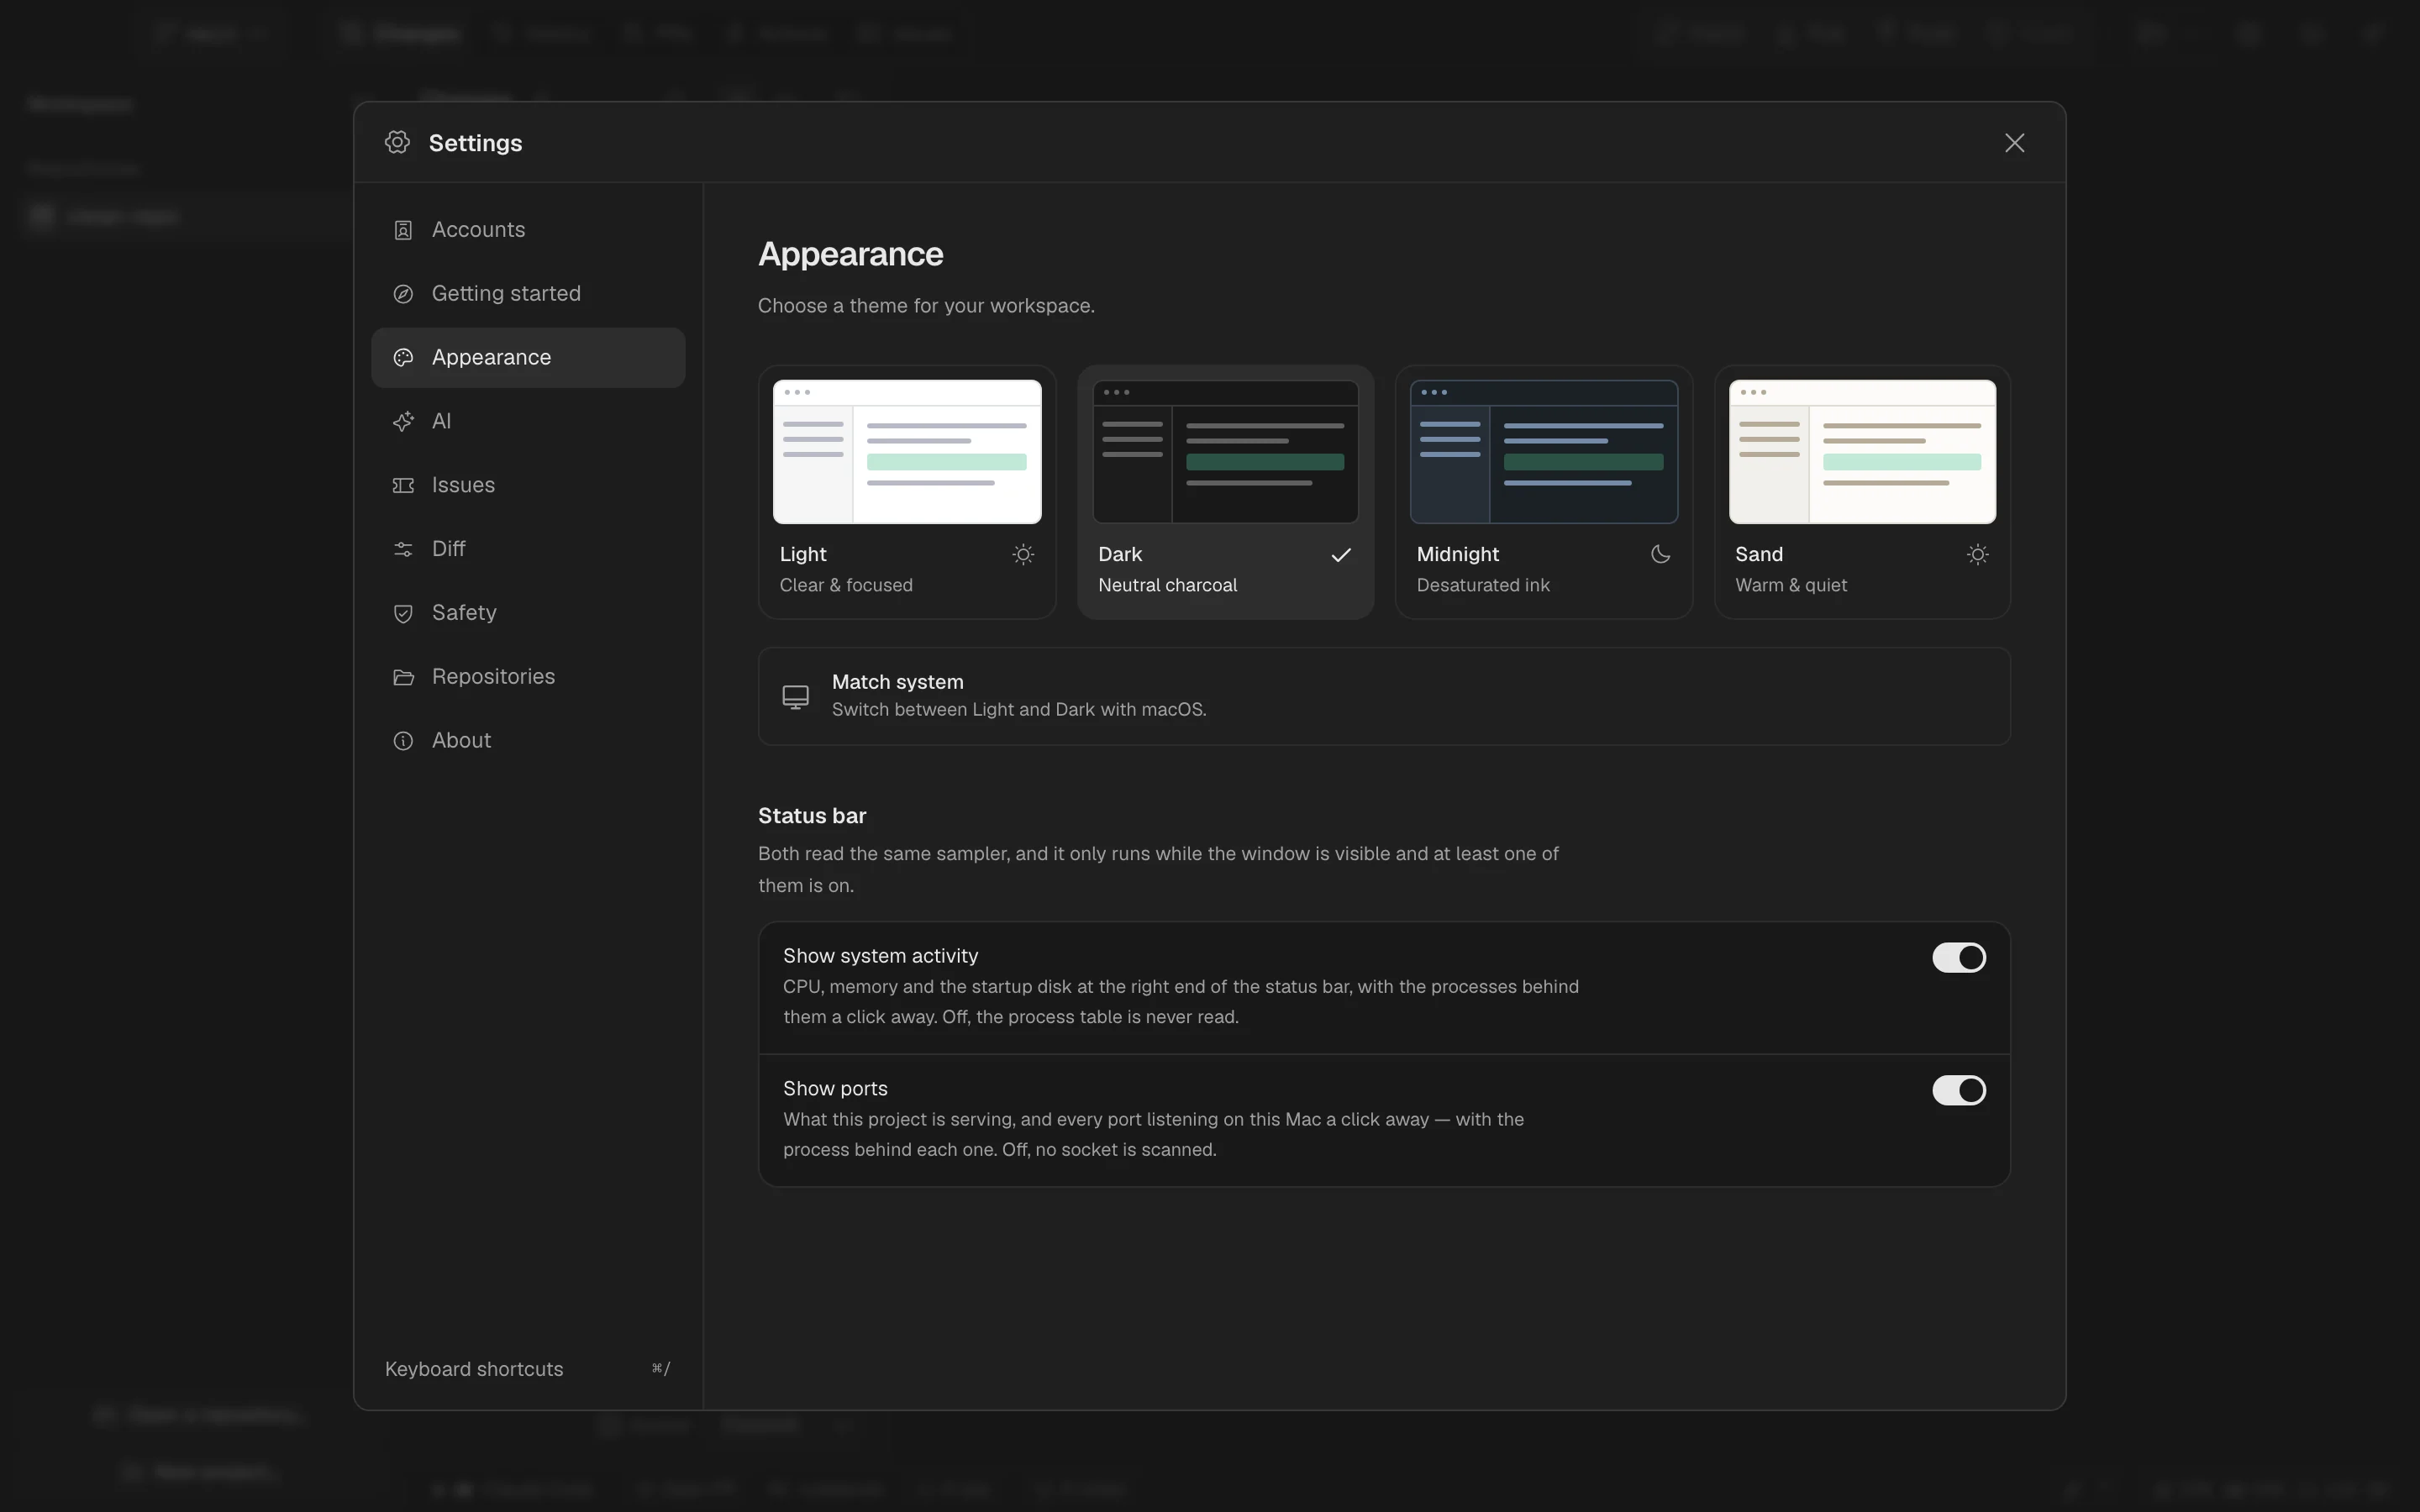The height and width of the screenshot is (1512, 2420).
Task: Click the Settings gear icon in header
Action: tap(398, 142)
